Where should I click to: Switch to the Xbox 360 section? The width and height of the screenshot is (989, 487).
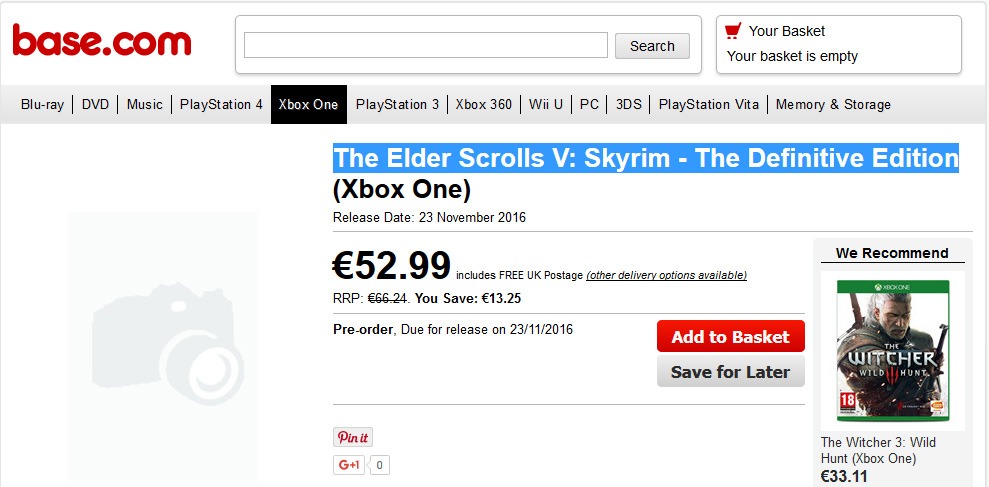tap(484, 105)
